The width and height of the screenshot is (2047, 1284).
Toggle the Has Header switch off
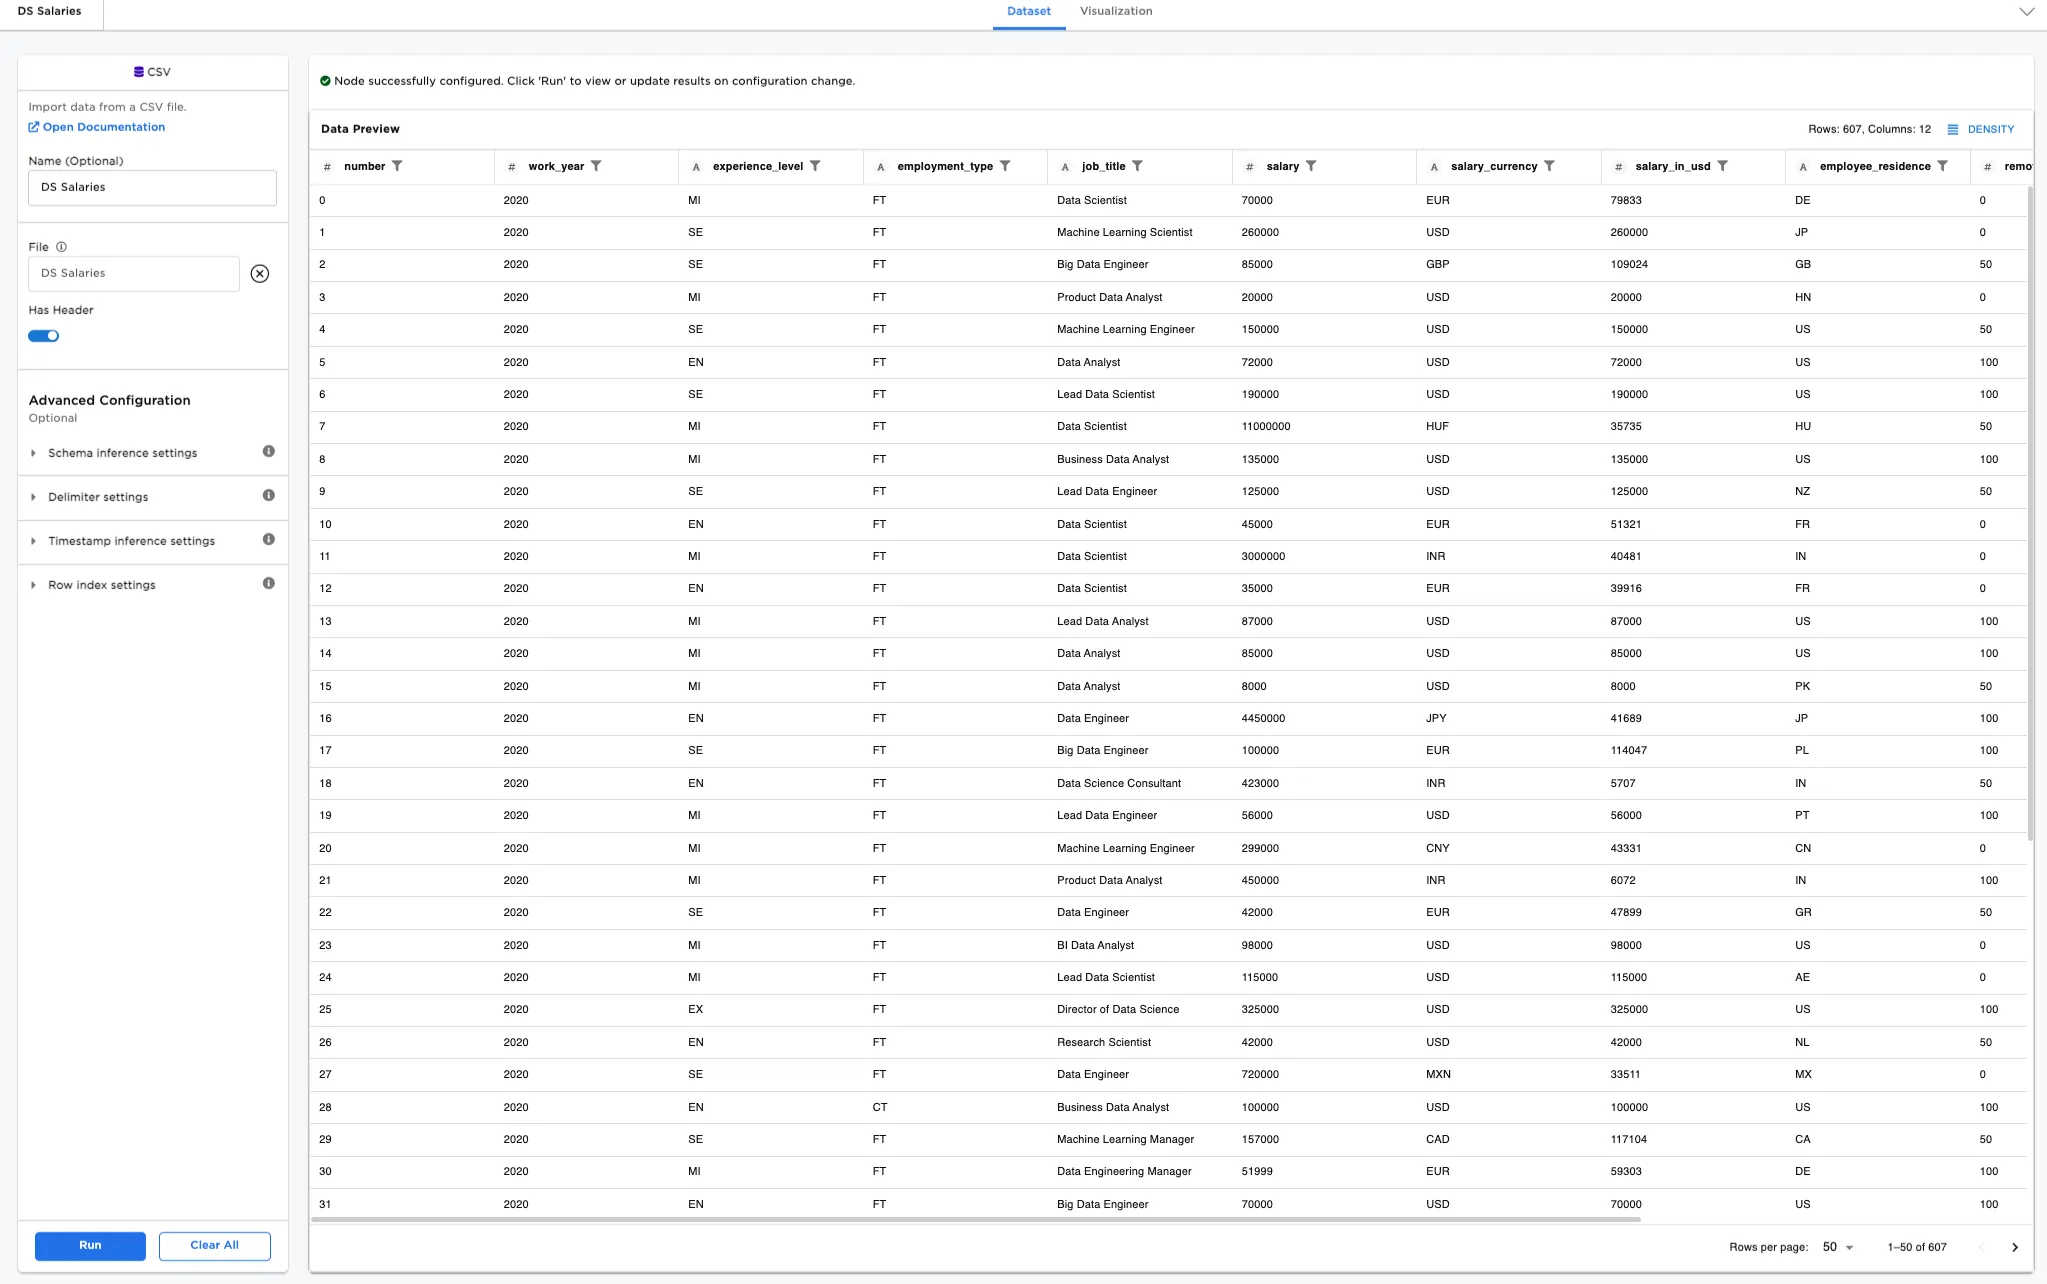pos(44,335)
